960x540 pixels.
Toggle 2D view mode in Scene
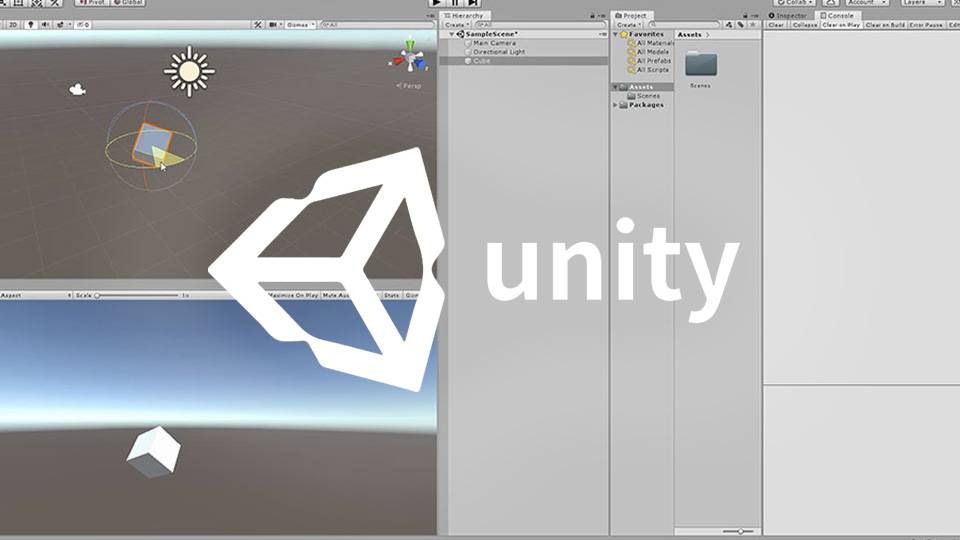coord(13,25)
